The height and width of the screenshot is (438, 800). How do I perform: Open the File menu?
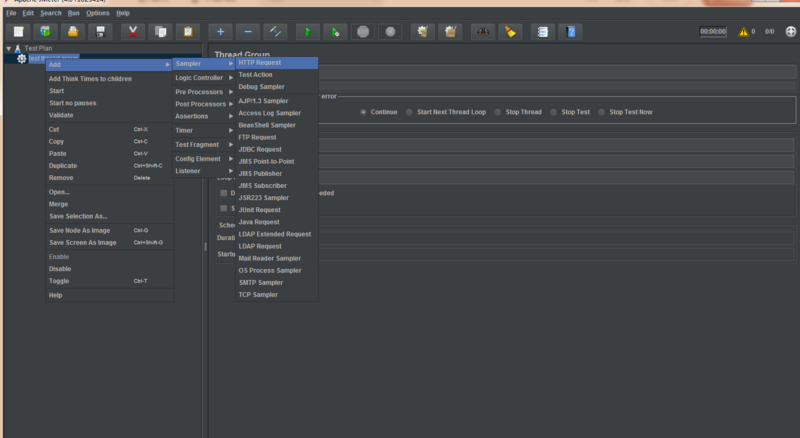click(11, 13)
